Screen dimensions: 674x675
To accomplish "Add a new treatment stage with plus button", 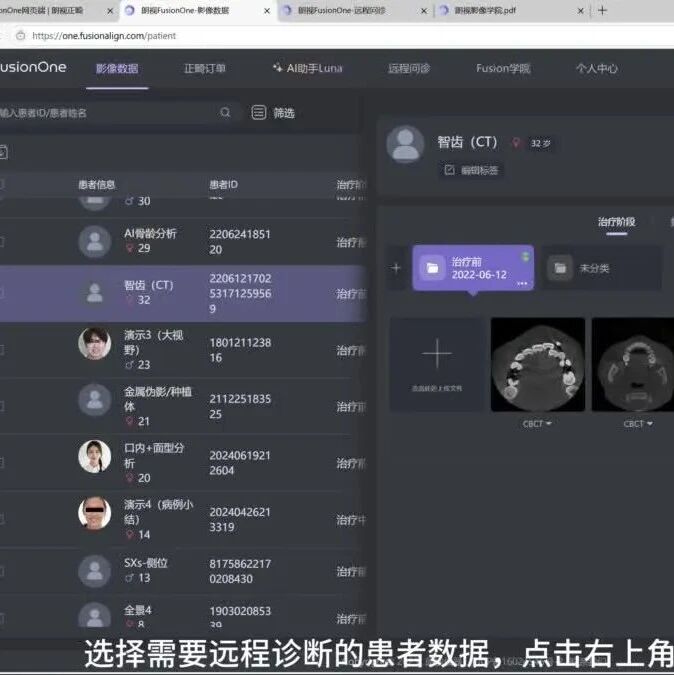I will [396, 268].
